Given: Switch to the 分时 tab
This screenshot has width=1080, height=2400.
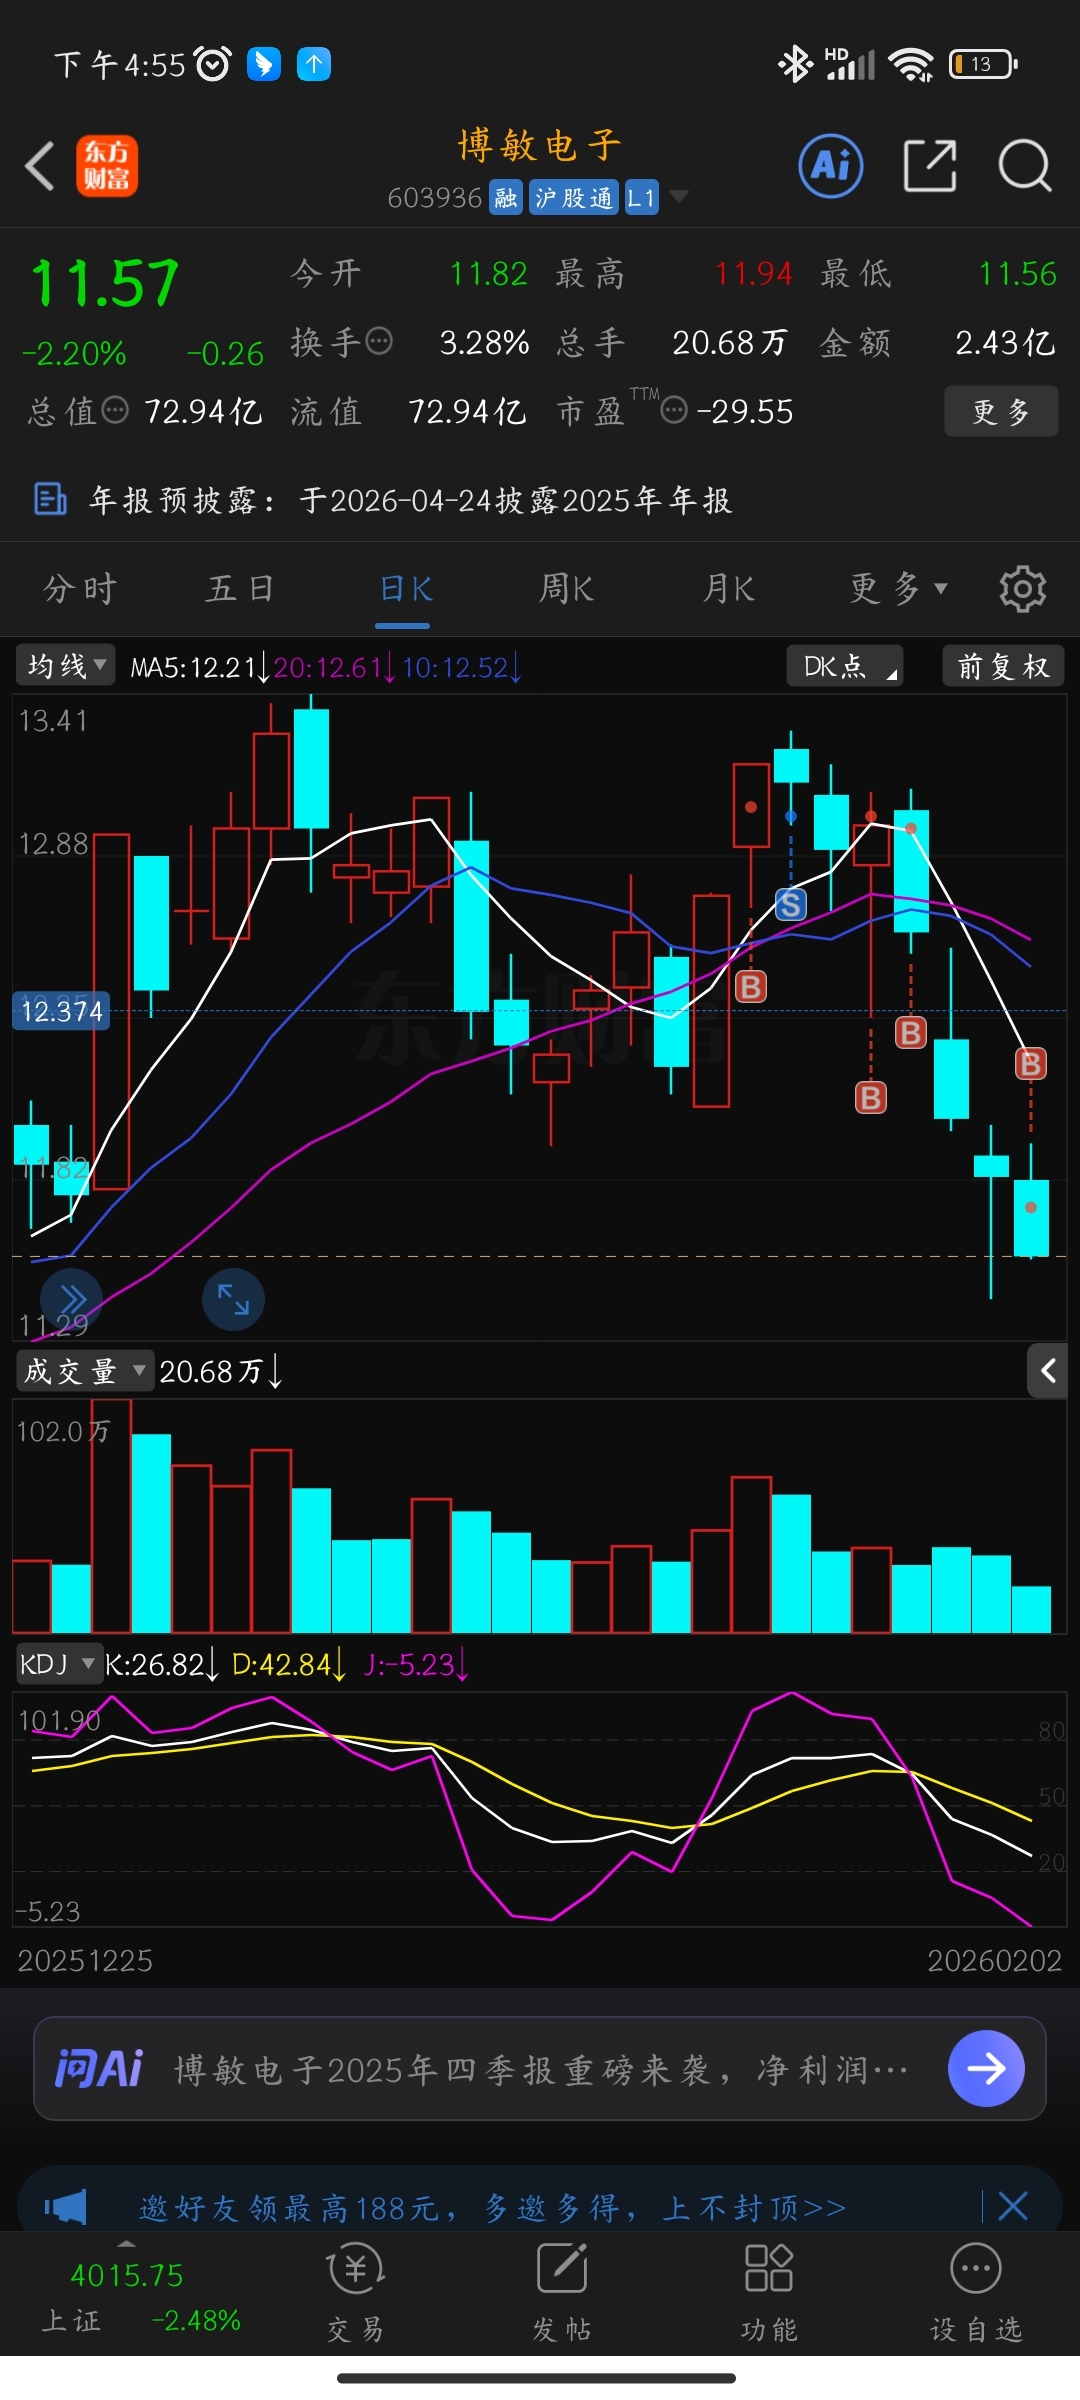Looking at the screenshot, I should pos(80,589).
